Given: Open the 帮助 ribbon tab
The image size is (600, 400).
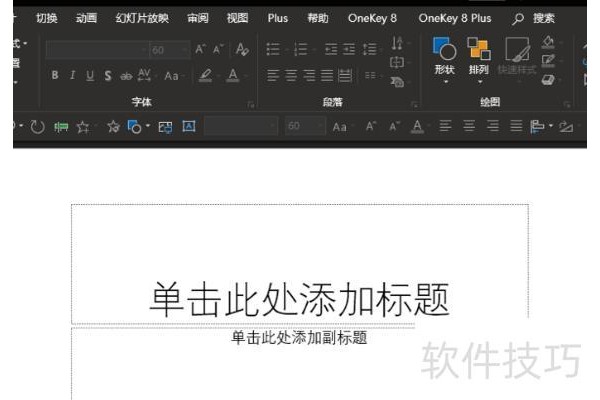Looking at the screenshot, I should coord(318,18).
